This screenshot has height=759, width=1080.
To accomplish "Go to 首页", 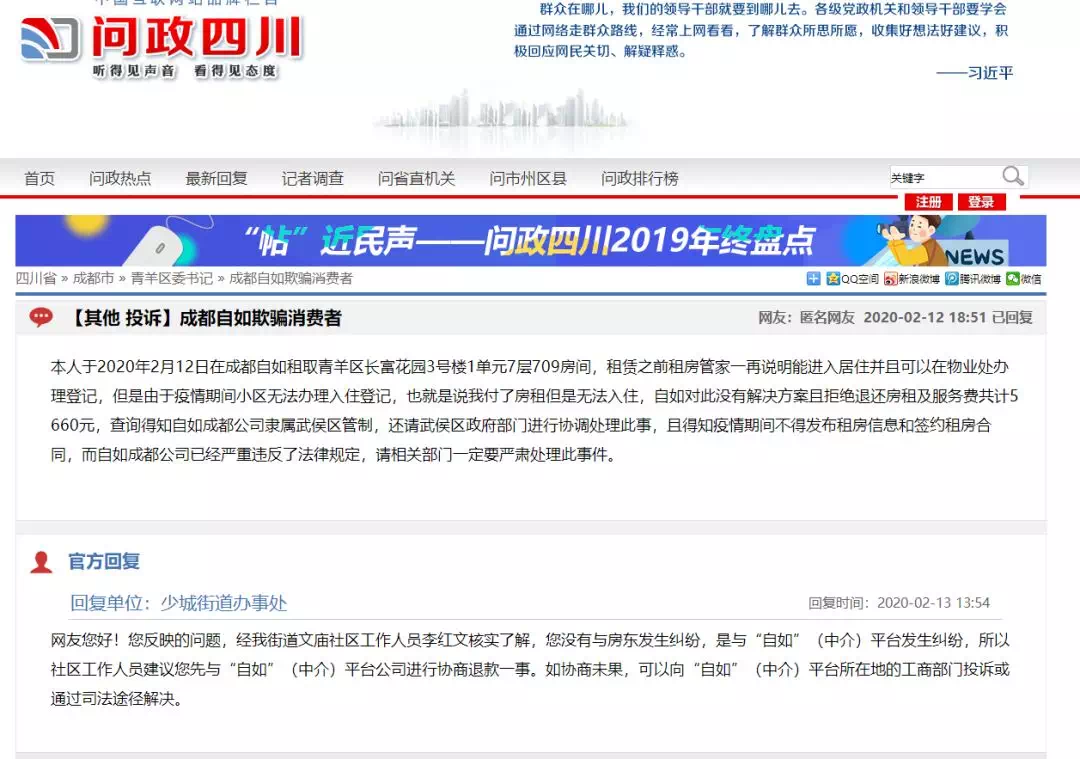I will (39, 178).
